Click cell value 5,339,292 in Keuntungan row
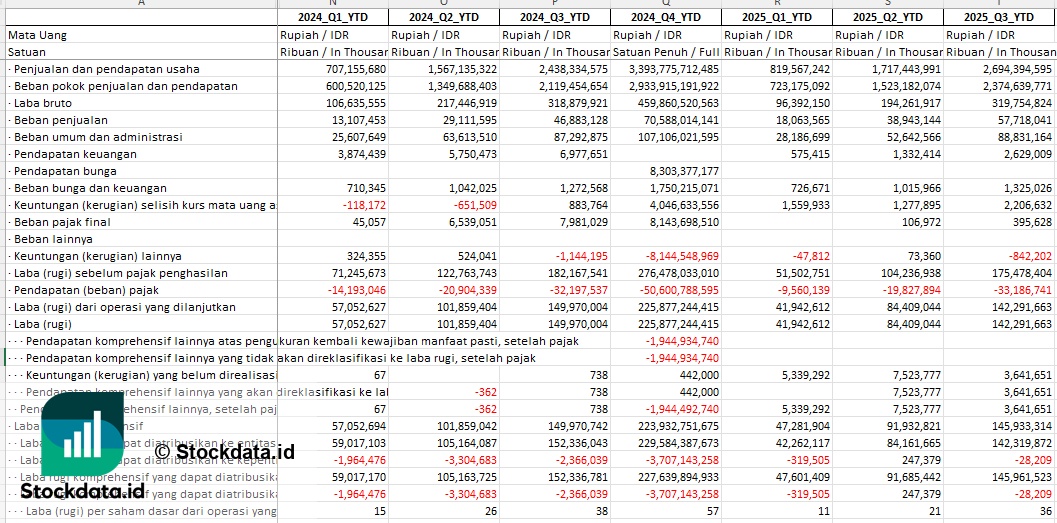Viewport: 1057px width, 523px height. 806,375
